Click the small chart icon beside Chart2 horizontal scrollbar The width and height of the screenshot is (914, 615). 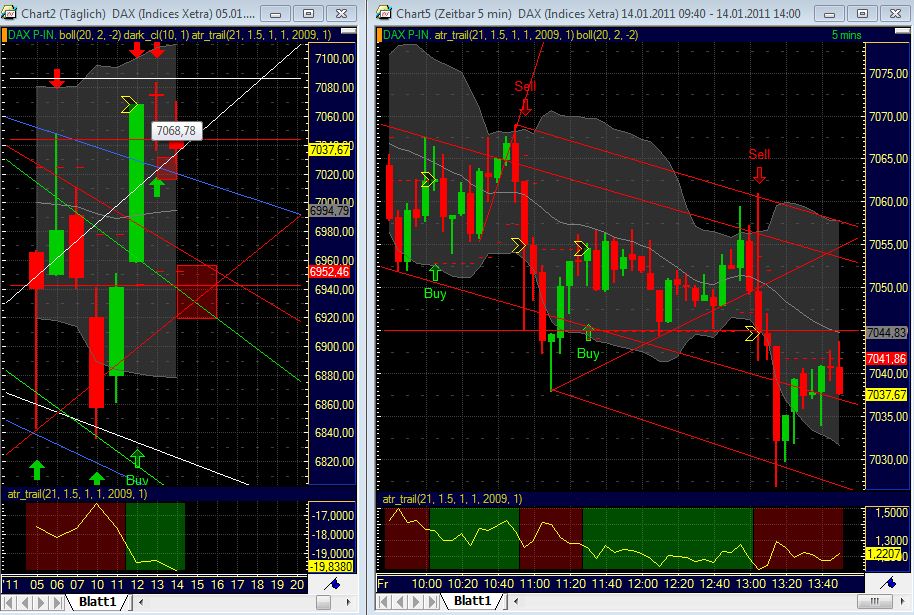(333, 585)
